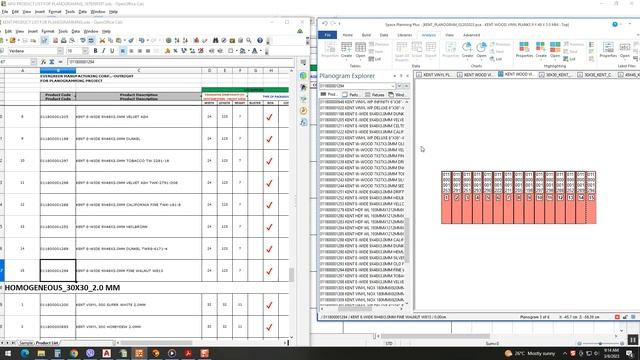Image resolution: width=640 pixels, height=360 pixels.
Task: Click Tables Create icon in Analysis ribbon
Action: click(x=346, y=50)
